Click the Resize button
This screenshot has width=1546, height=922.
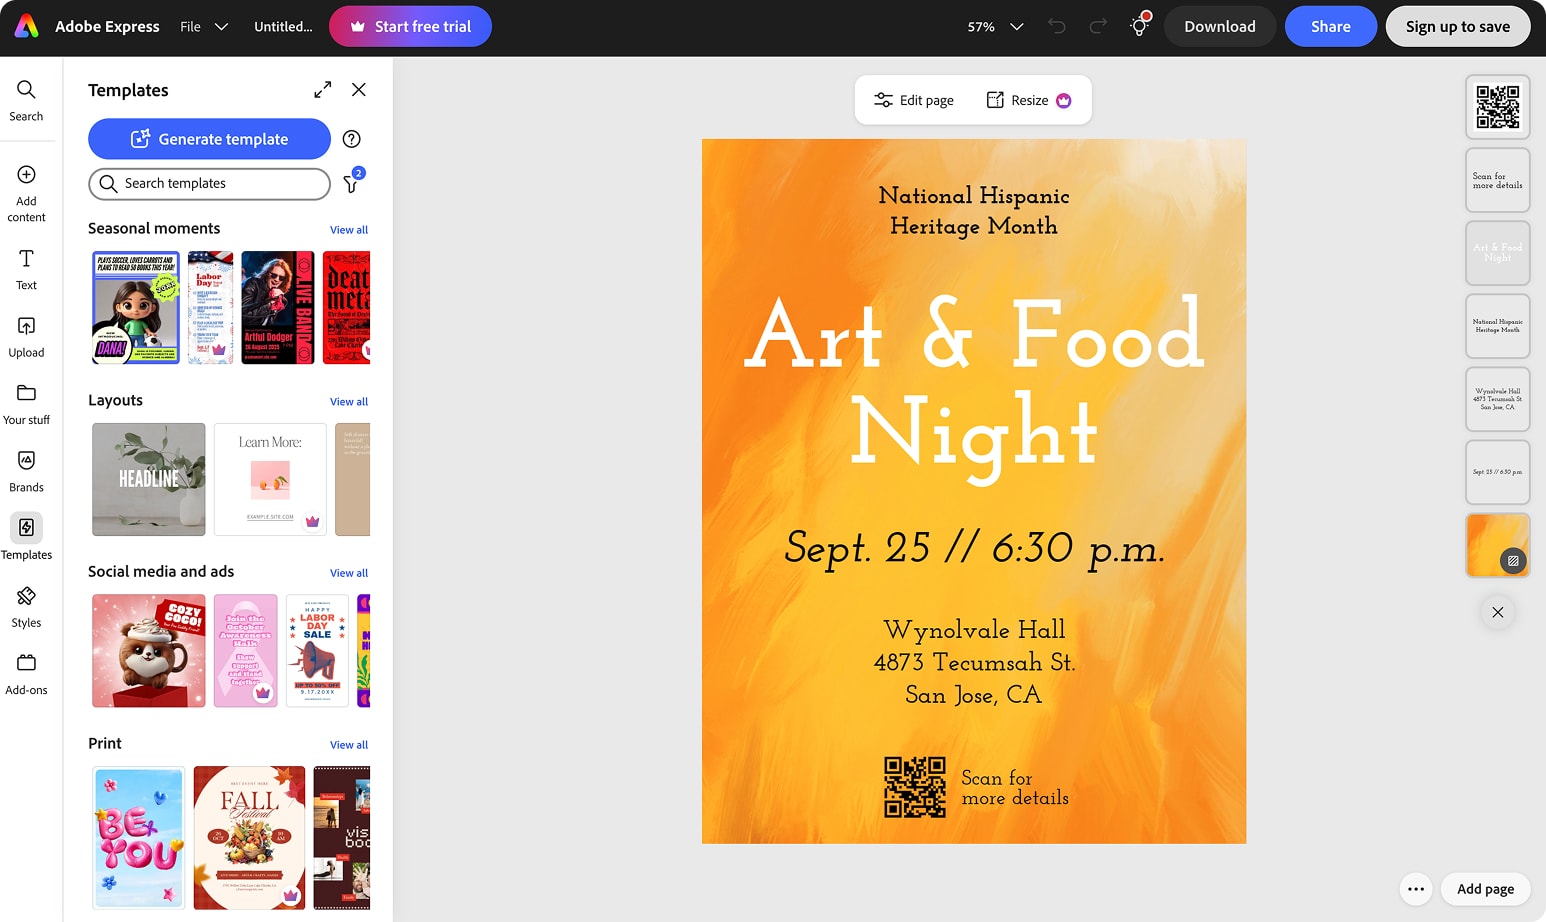[1029, 100]
